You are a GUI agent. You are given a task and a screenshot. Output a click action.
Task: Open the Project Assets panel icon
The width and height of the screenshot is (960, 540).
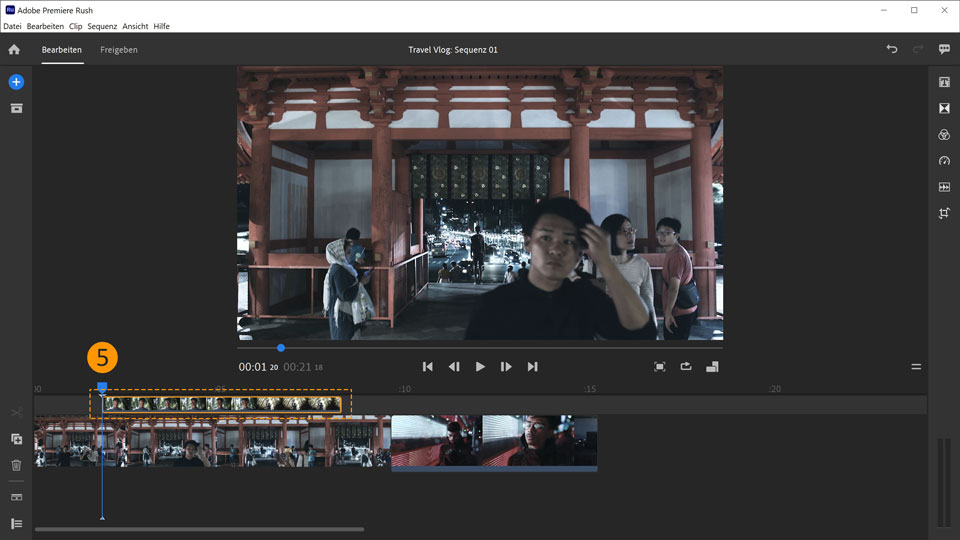coord(17,108)
